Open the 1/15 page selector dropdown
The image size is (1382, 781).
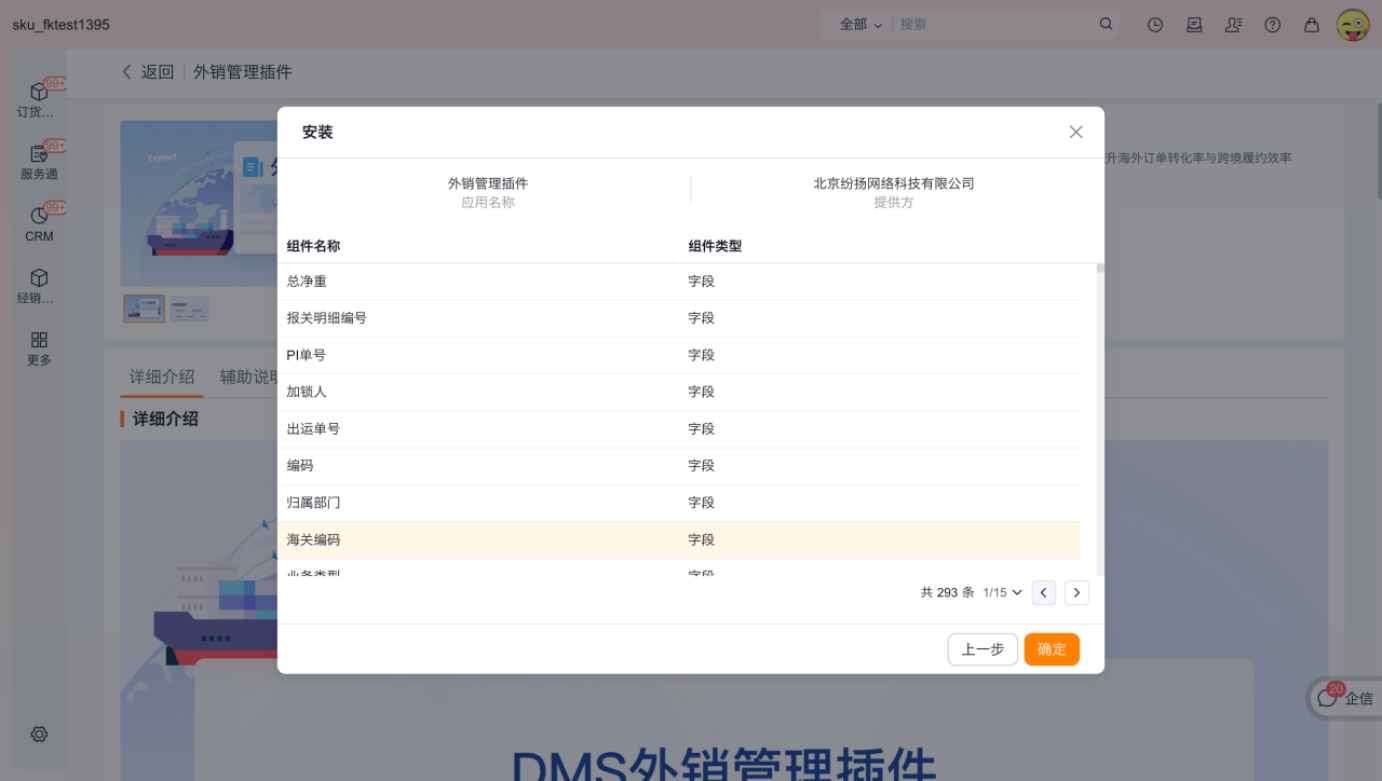click(x=1002, y=592)
